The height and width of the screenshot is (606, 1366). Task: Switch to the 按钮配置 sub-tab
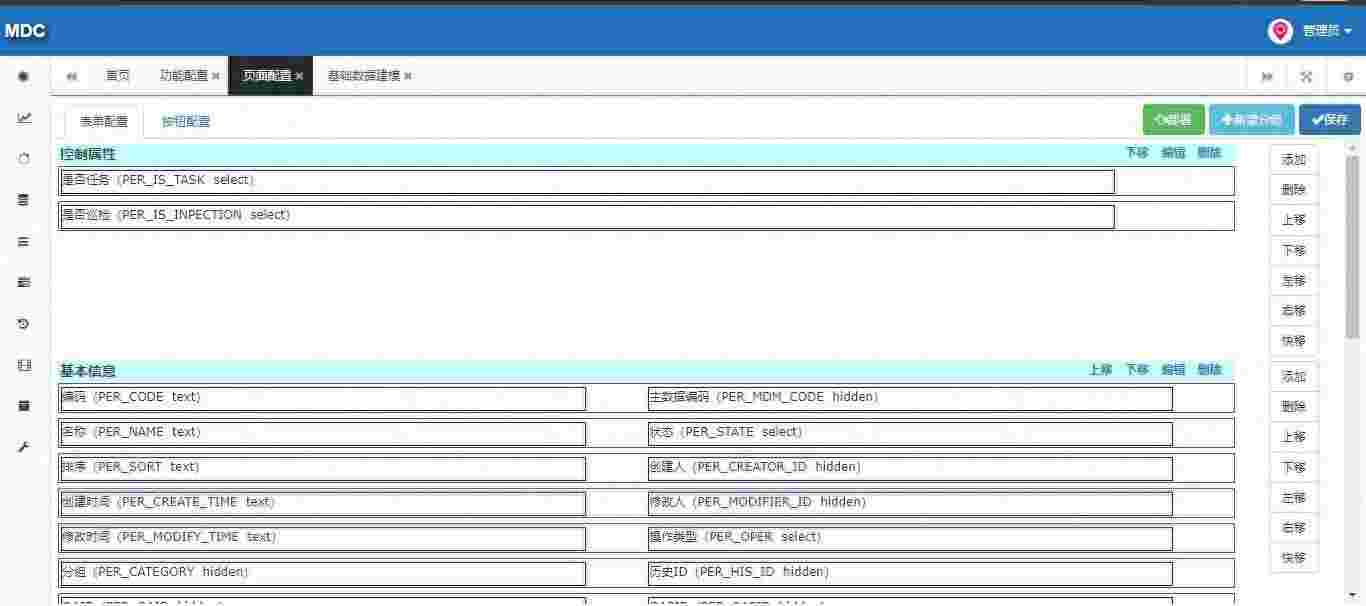pos(186,122)
